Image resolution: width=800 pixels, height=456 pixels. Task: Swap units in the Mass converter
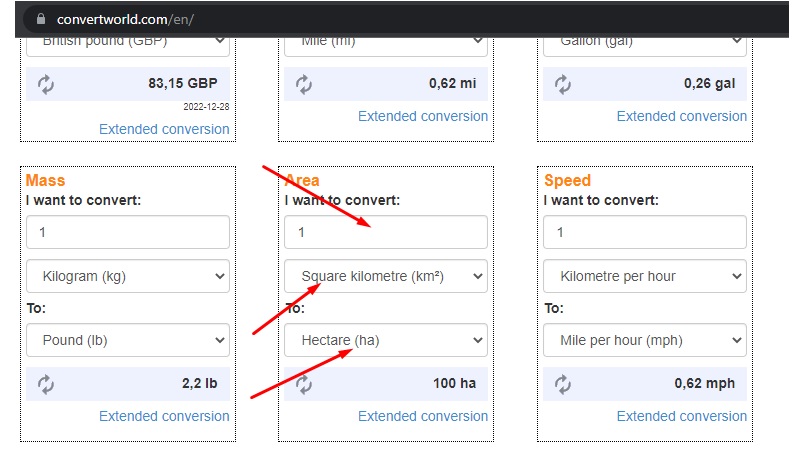(46, 384)
